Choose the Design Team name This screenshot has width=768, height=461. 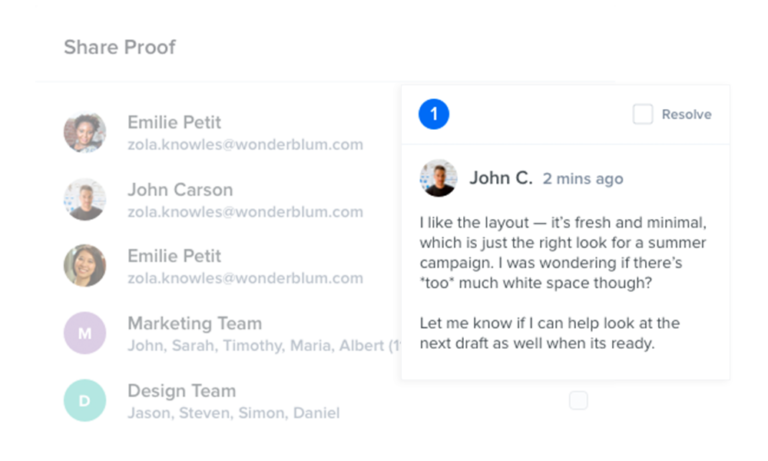point(182,391)
